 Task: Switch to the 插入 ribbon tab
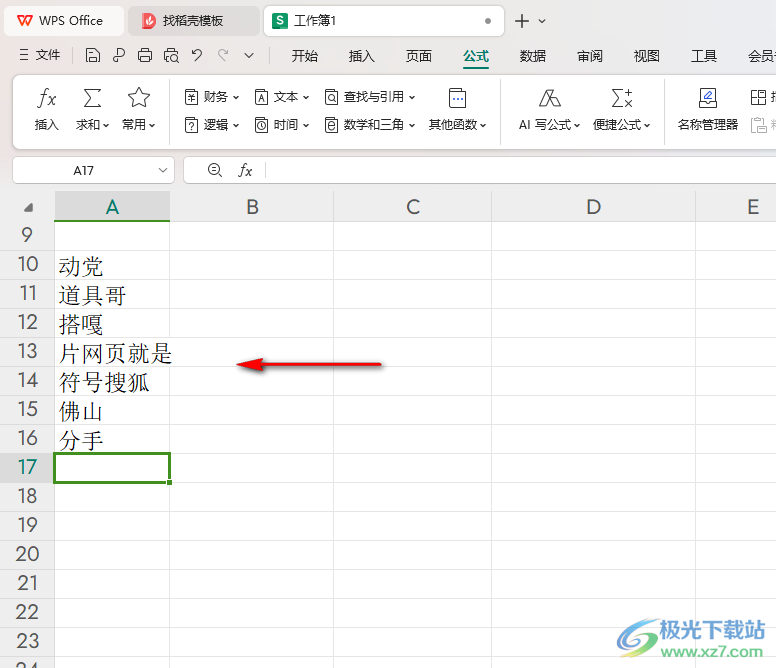(x=361, y=56)
